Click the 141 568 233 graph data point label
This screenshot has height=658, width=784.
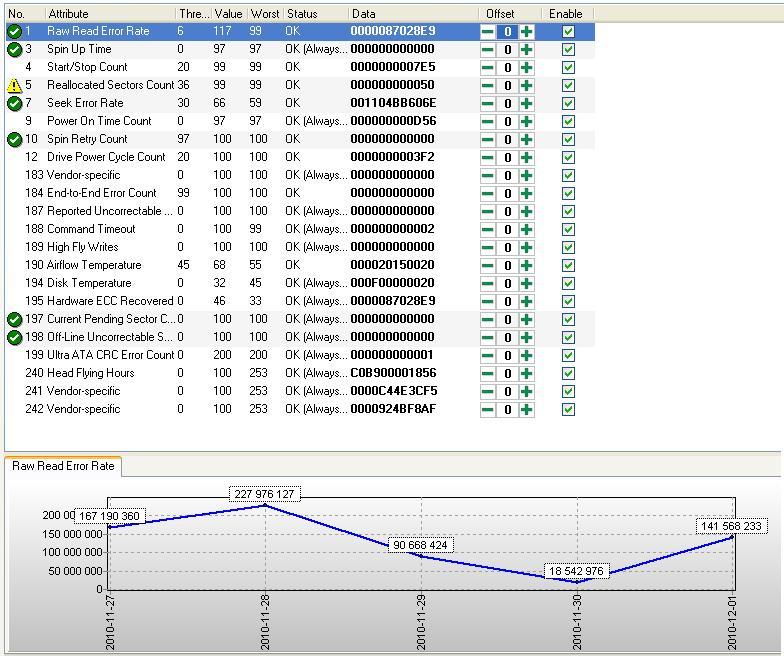pyautogui.click(x=731, y=526)
